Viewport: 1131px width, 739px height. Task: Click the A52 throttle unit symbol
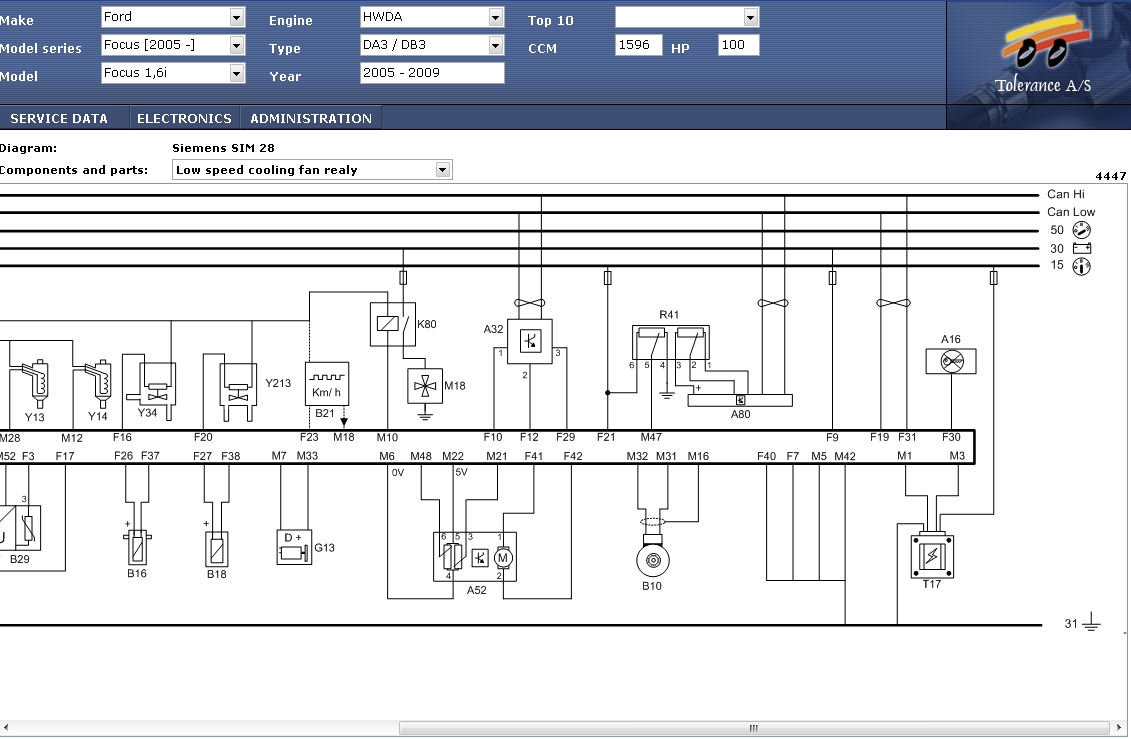pyautogui.click(x=475, y=557)
